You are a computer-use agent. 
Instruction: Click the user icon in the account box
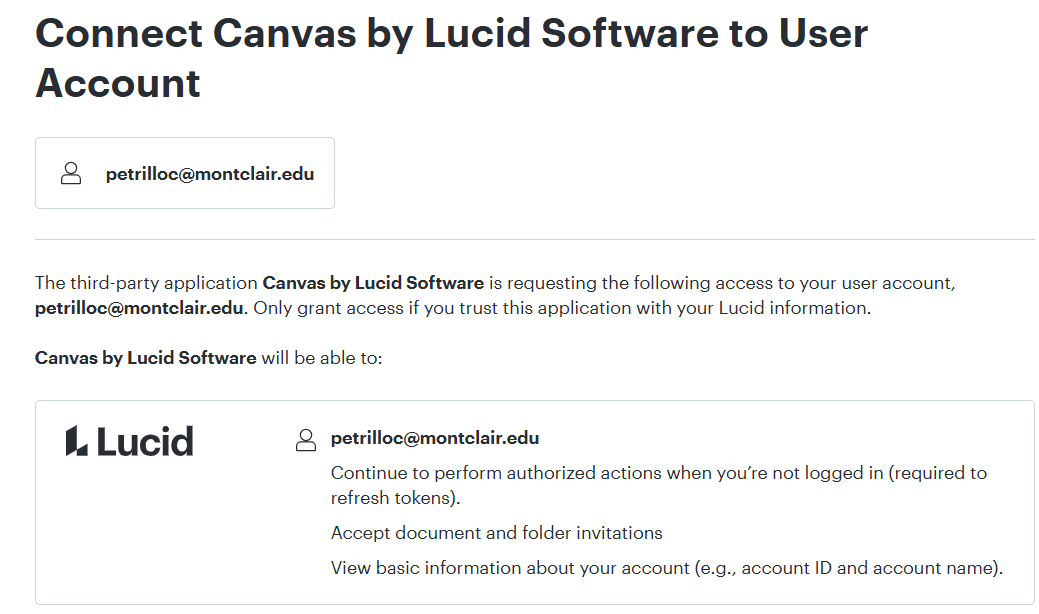point(71,174)
